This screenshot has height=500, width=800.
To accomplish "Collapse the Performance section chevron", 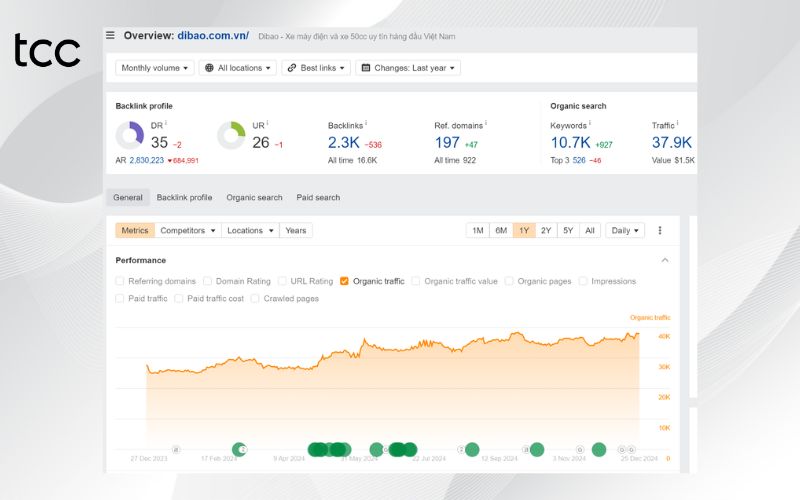I will pyautogui.click(x=665, y=260).
